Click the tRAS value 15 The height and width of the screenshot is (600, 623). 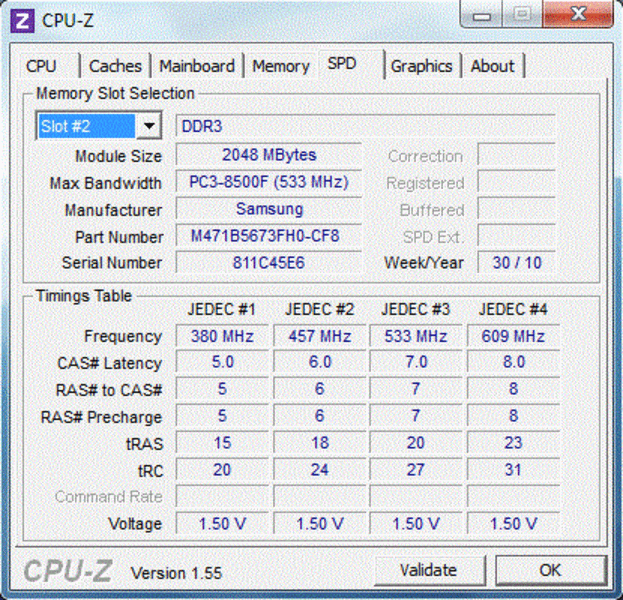tap(222, 443)
